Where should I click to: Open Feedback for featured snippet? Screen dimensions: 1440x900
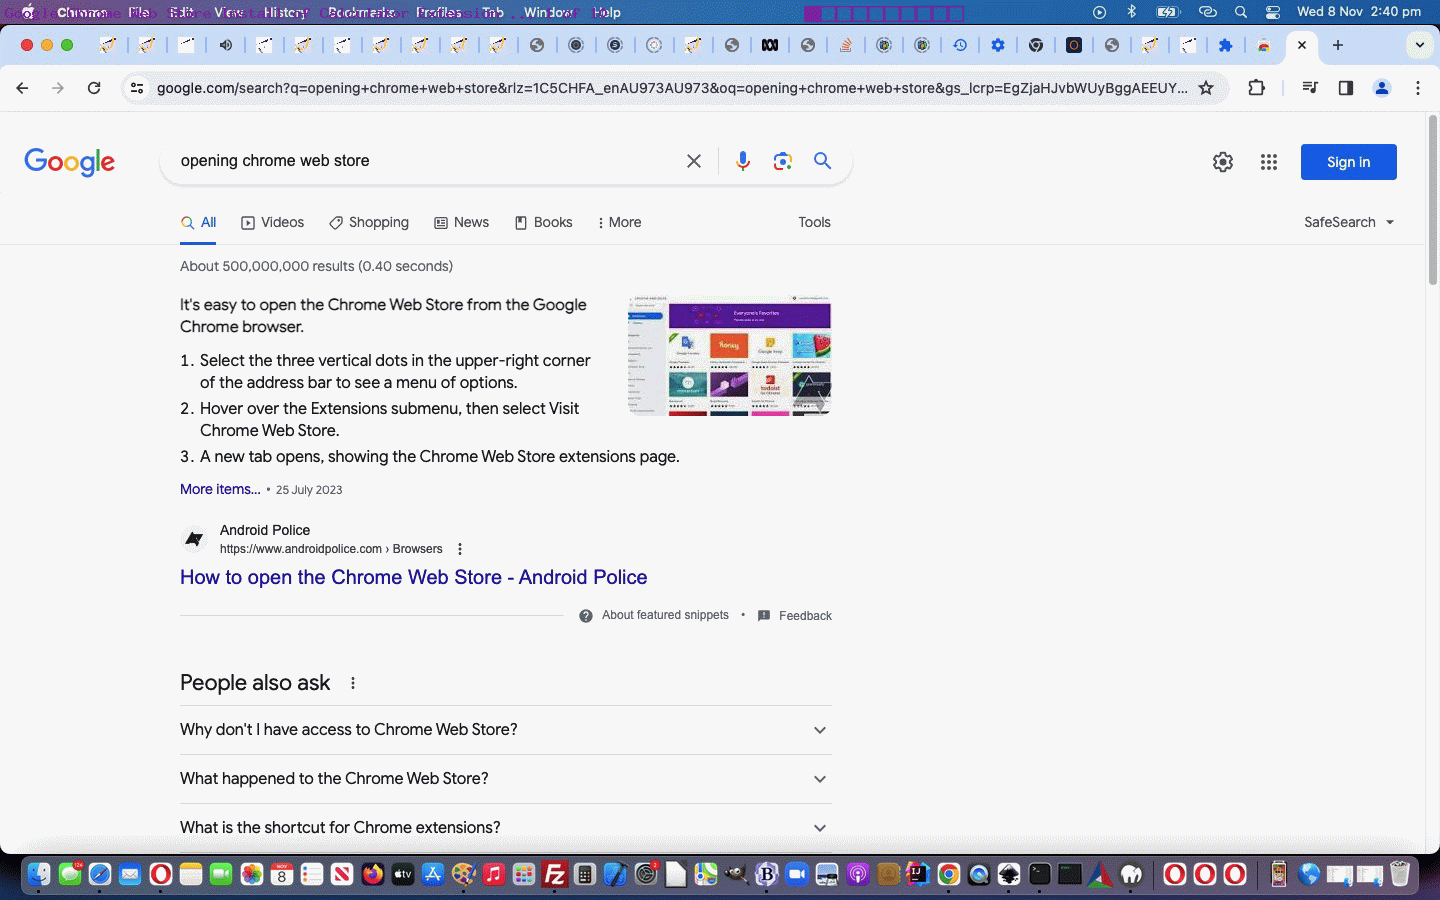click(795, 616)
